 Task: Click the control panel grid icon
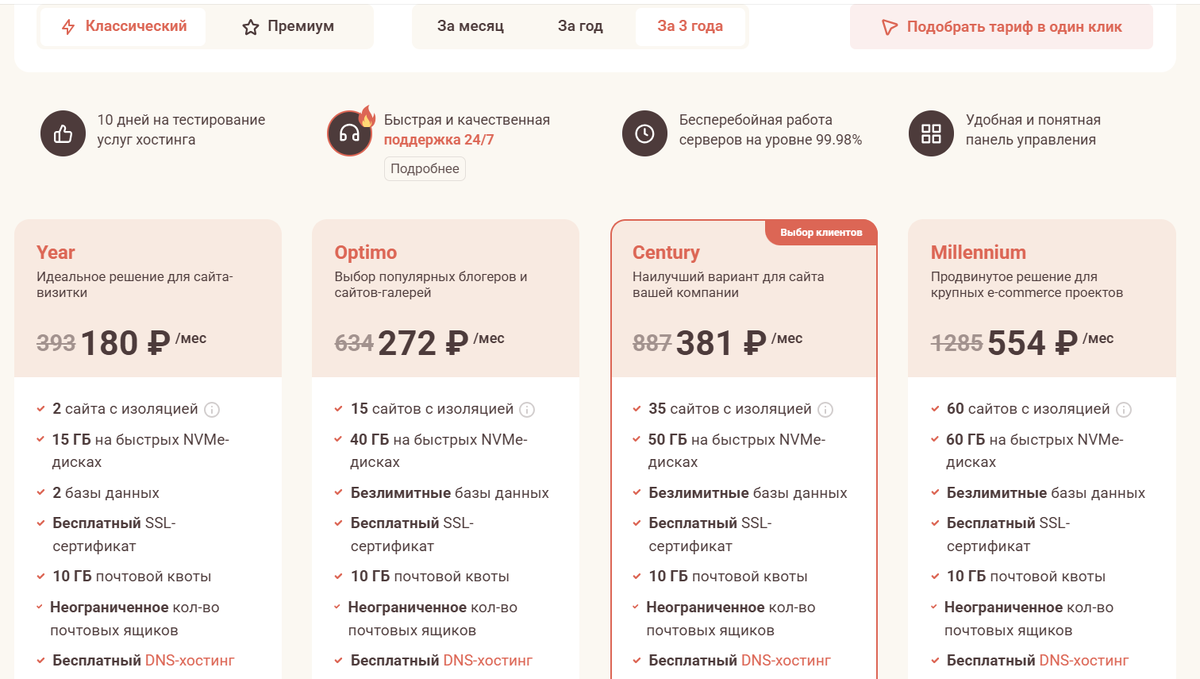coord(931,133)
